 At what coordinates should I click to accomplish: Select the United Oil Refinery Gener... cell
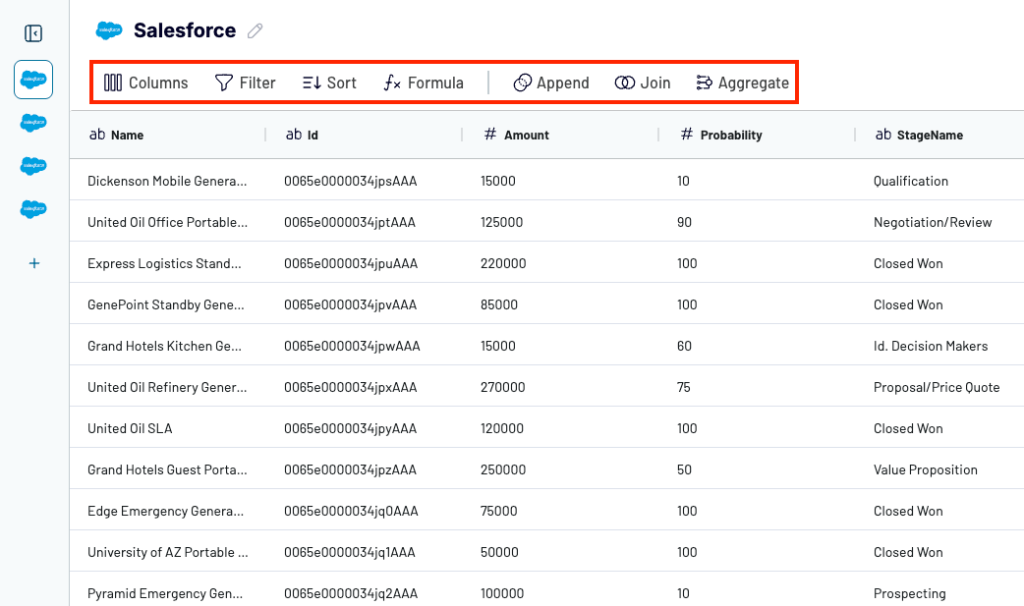click(x=167, y=387)
